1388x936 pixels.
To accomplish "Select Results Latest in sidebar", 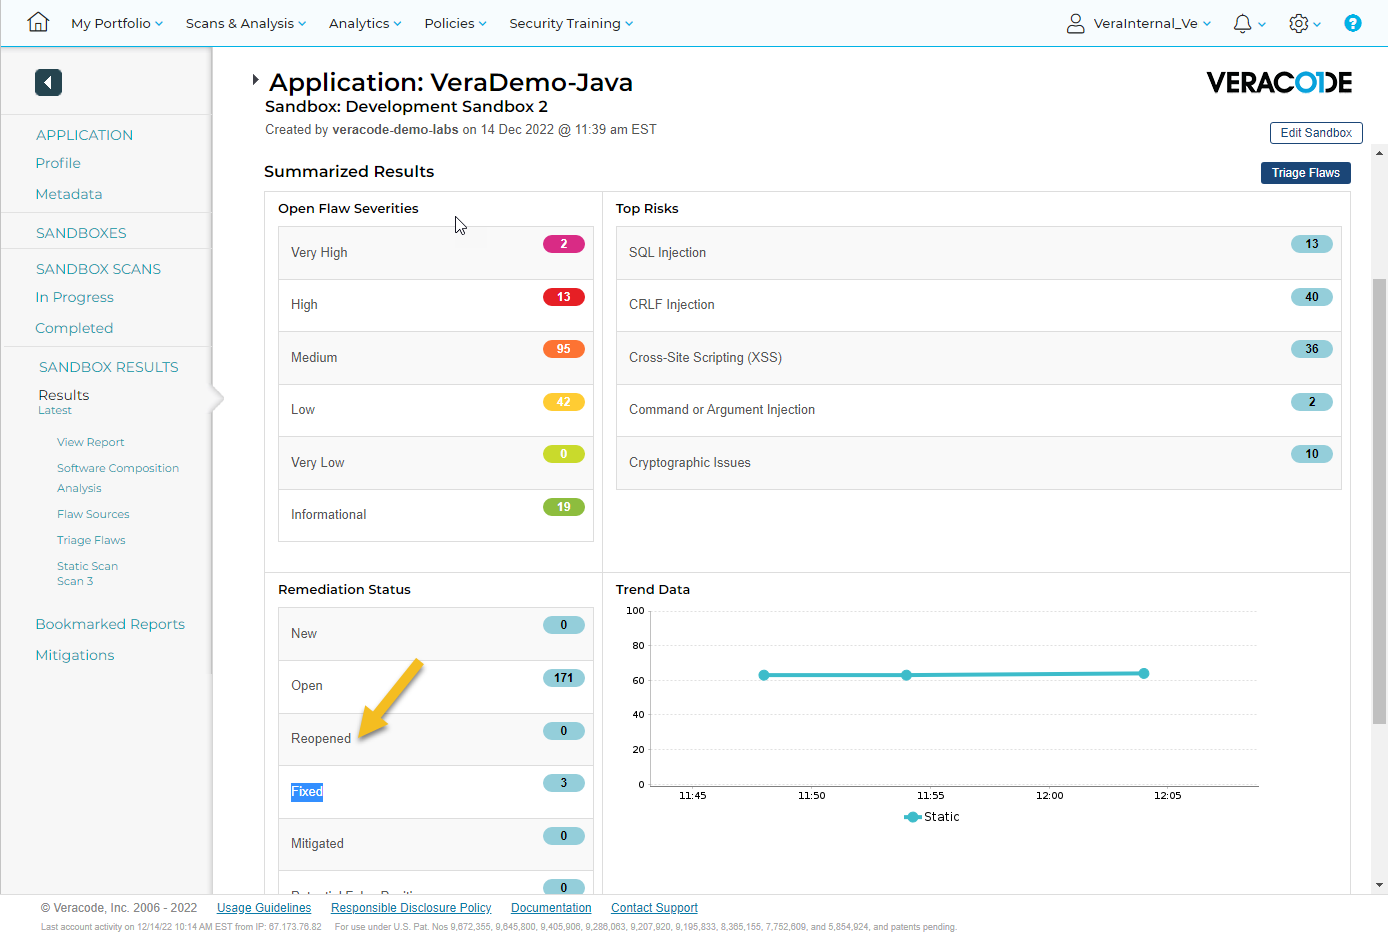I will click(64, 401).
